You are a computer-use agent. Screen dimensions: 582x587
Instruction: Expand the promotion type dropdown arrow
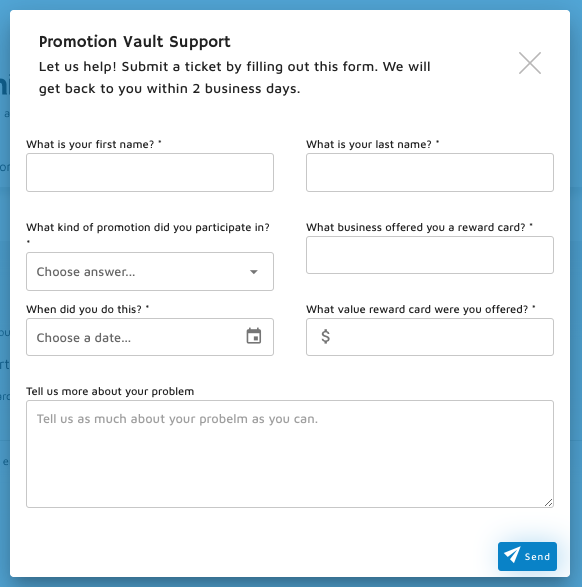254,272
